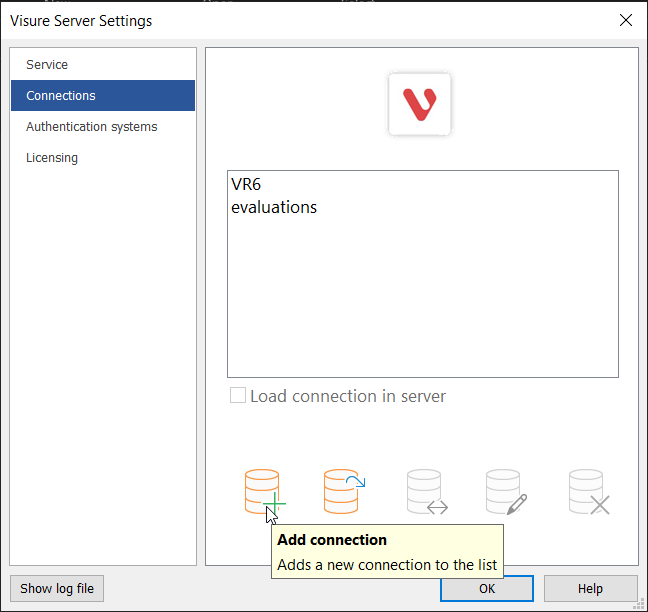Viewport: 648px width, 612px height.
Task: Click the Show log file button
Action: (57, 588)
